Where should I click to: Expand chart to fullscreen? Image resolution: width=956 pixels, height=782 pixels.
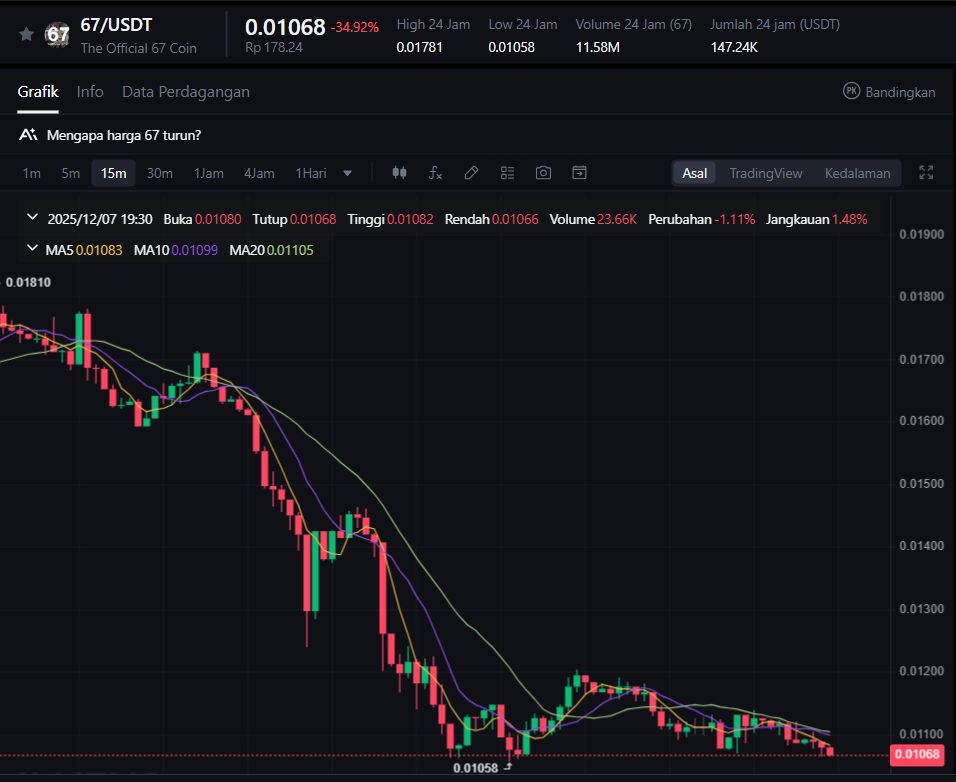(x=926, y=173)
